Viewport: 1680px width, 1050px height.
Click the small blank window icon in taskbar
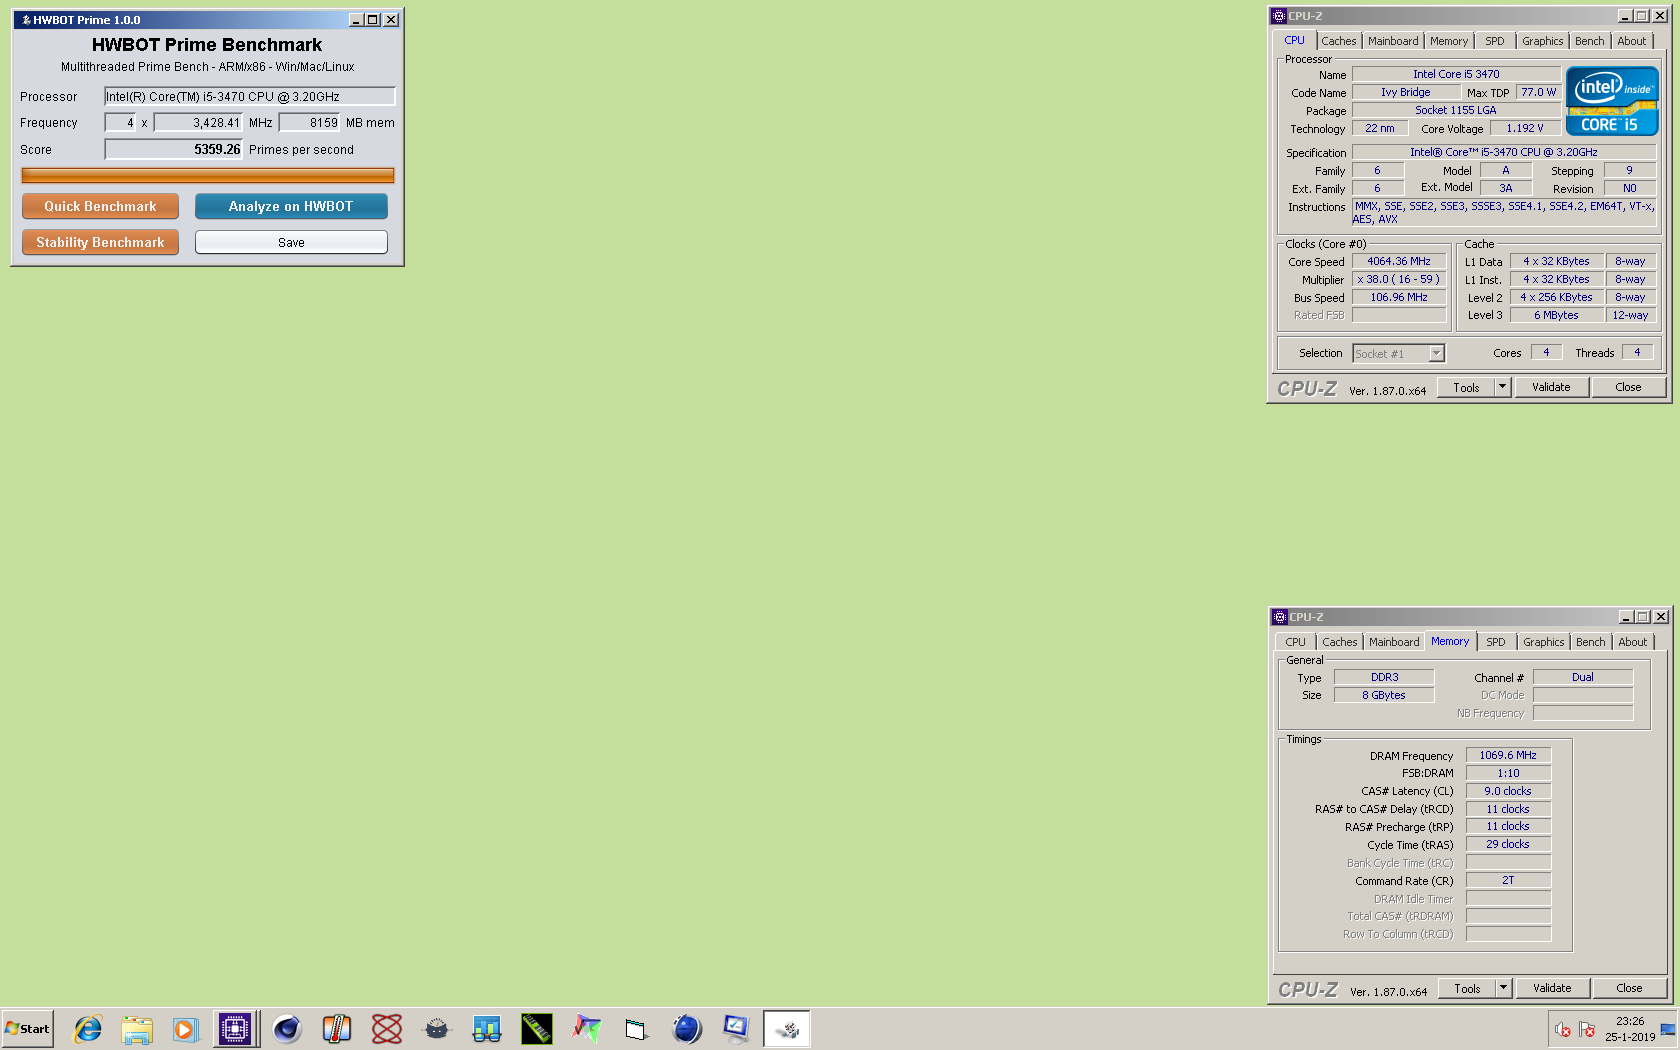637,1029
